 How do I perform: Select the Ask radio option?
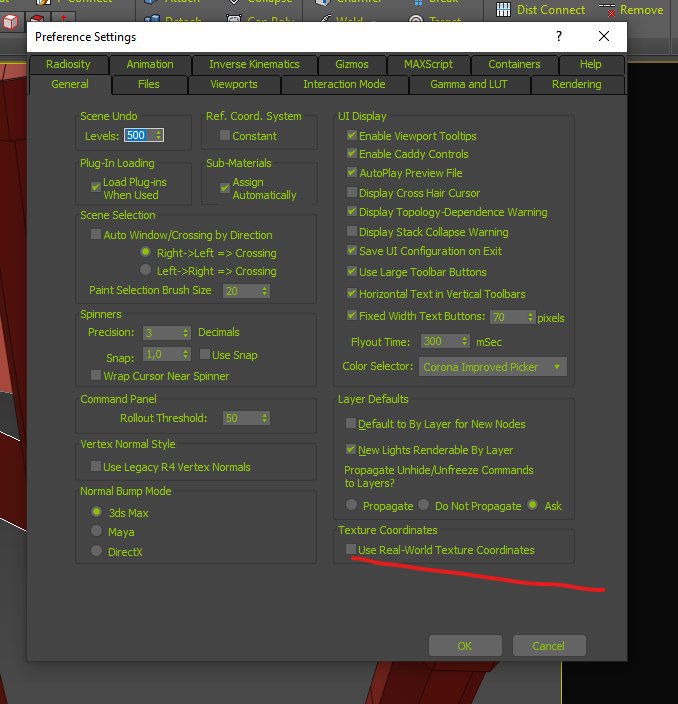(x=533, y=505)
